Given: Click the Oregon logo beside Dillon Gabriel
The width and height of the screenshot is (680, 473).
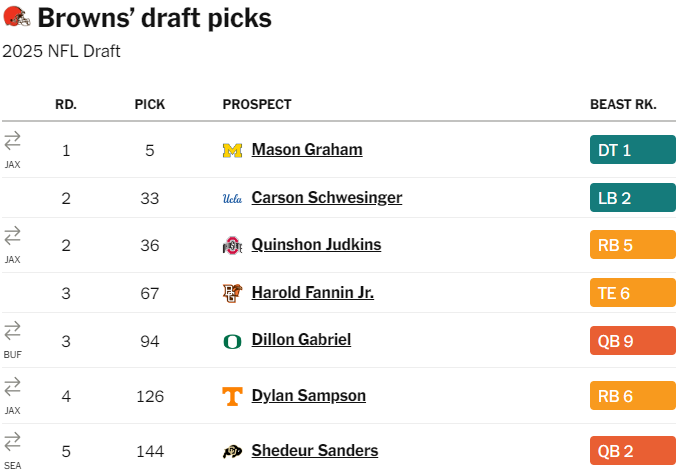Looking at the screenshot, I should pos(232,341).
